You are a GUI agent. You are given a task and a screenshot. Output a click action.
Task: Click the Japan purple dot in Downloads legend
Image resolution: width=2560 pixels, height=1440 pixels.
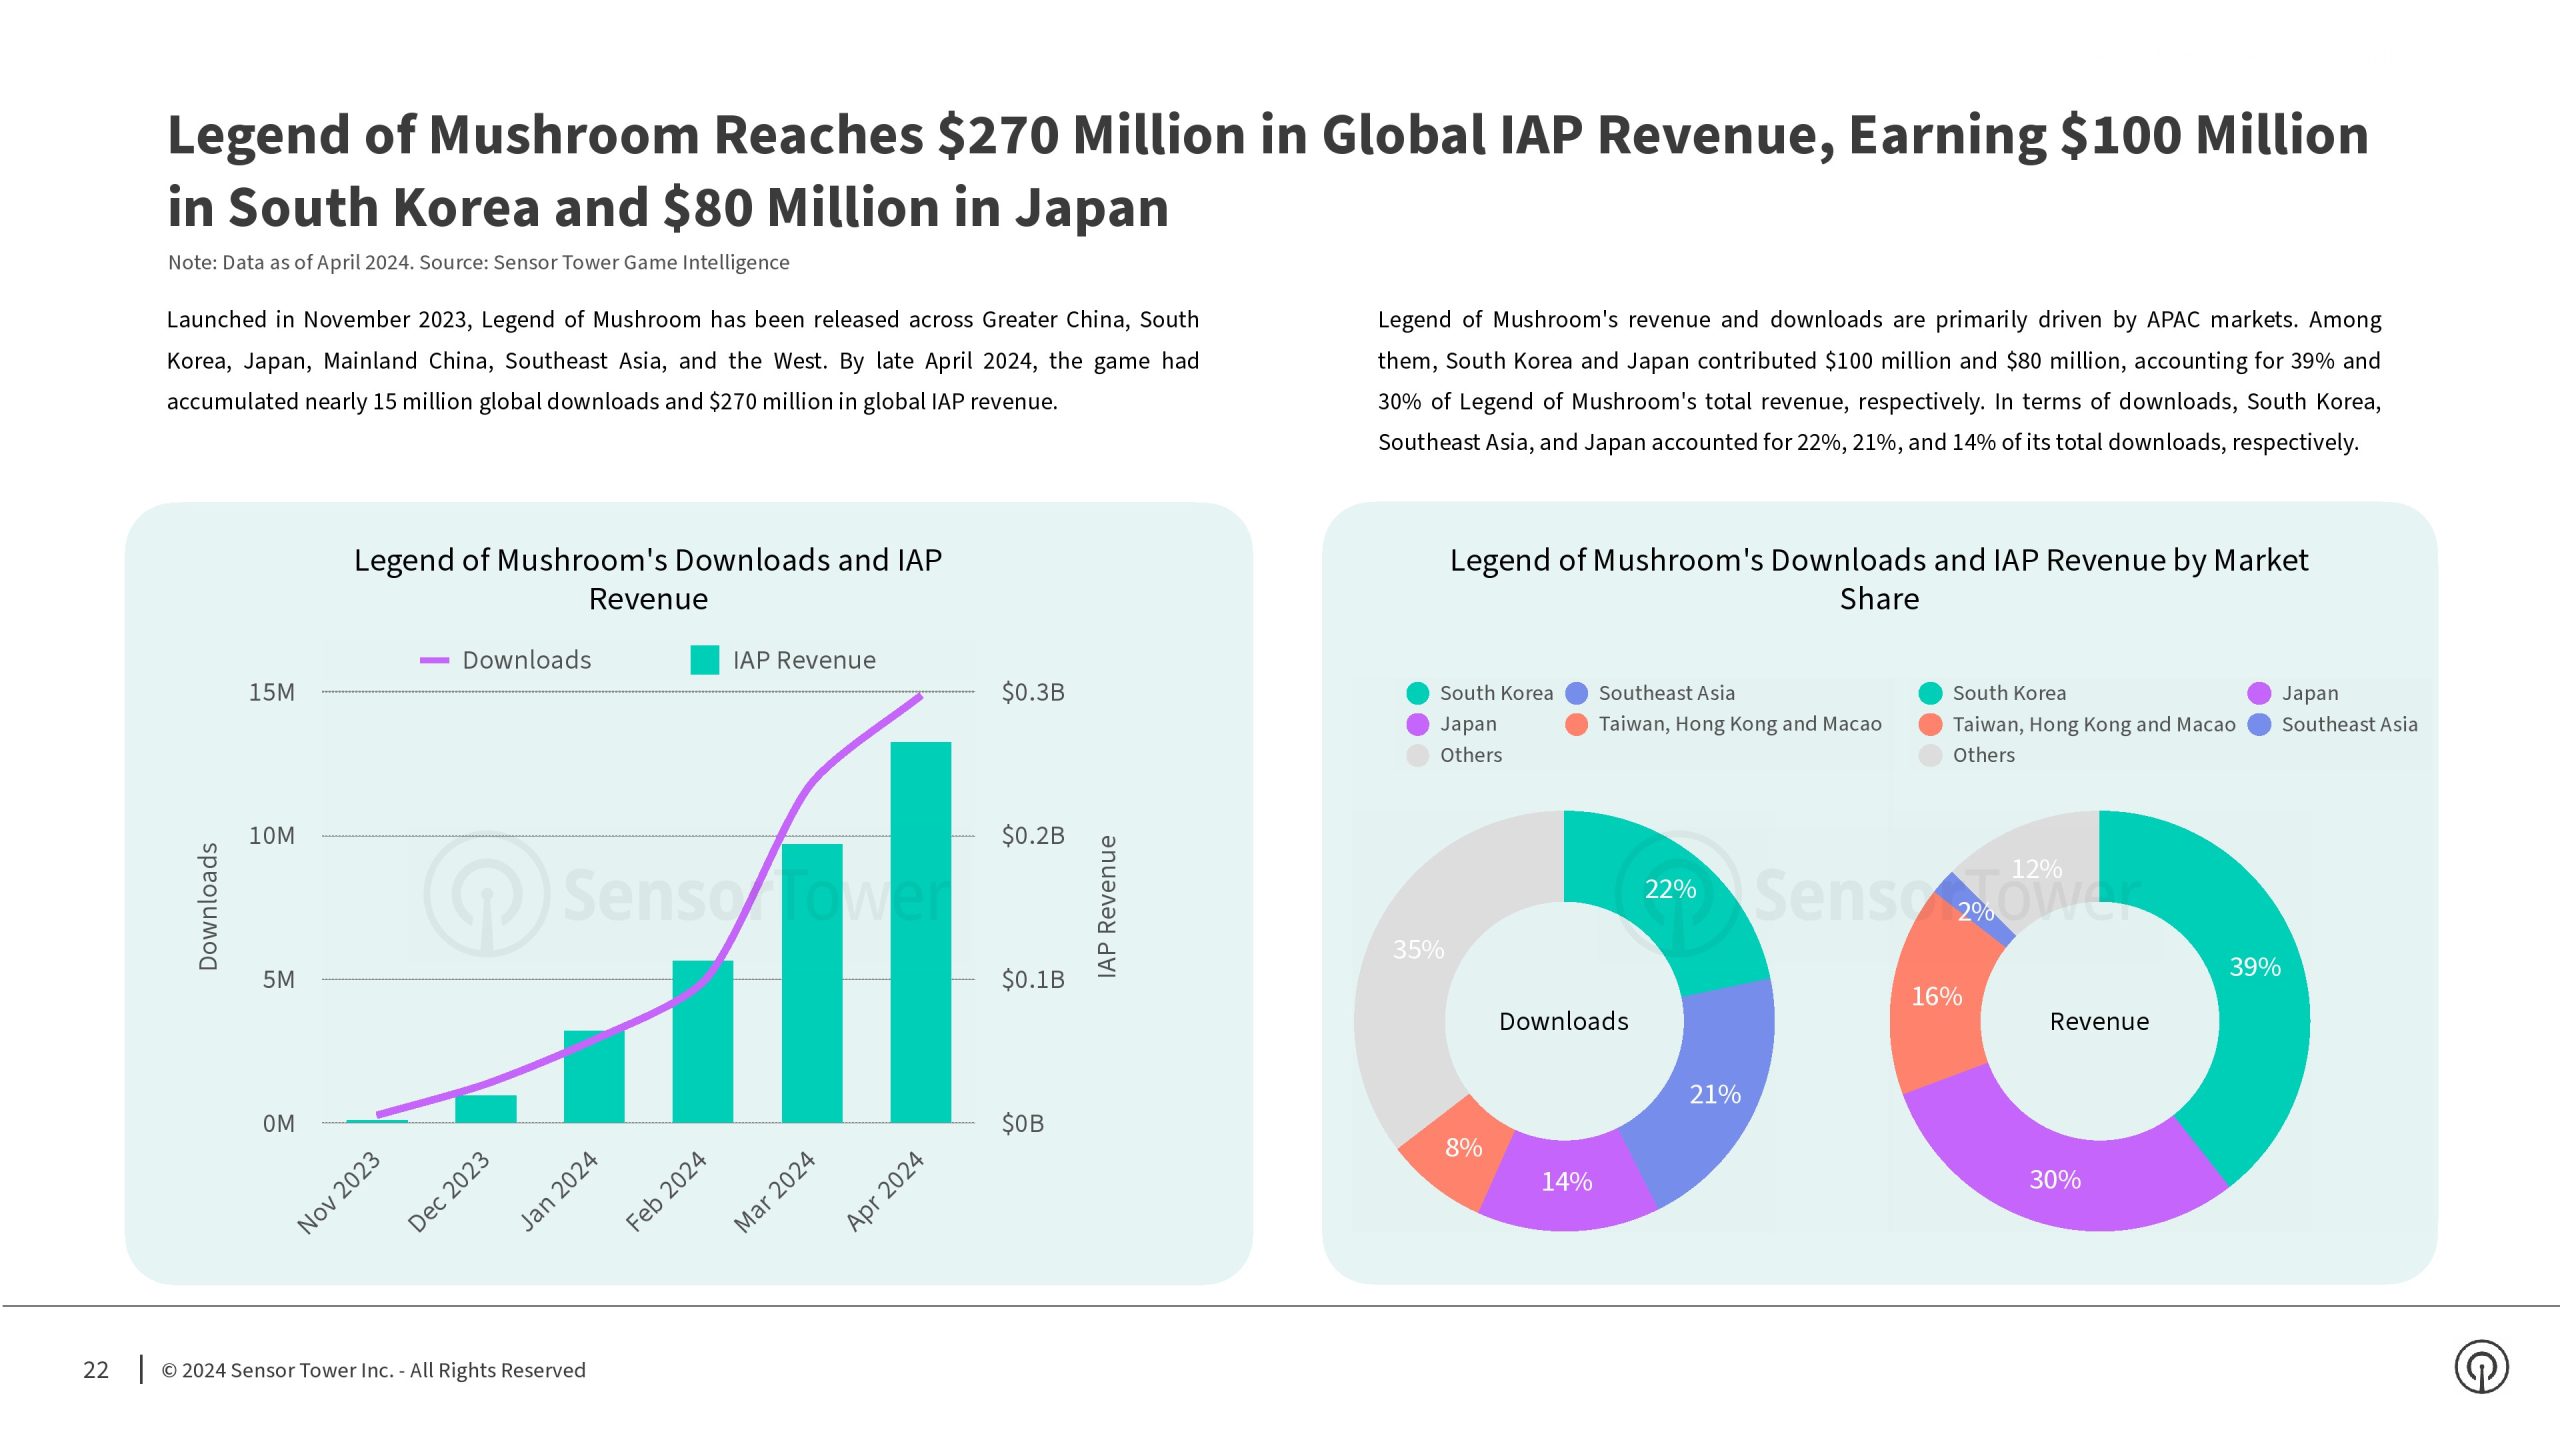(x=1417, y=724)
